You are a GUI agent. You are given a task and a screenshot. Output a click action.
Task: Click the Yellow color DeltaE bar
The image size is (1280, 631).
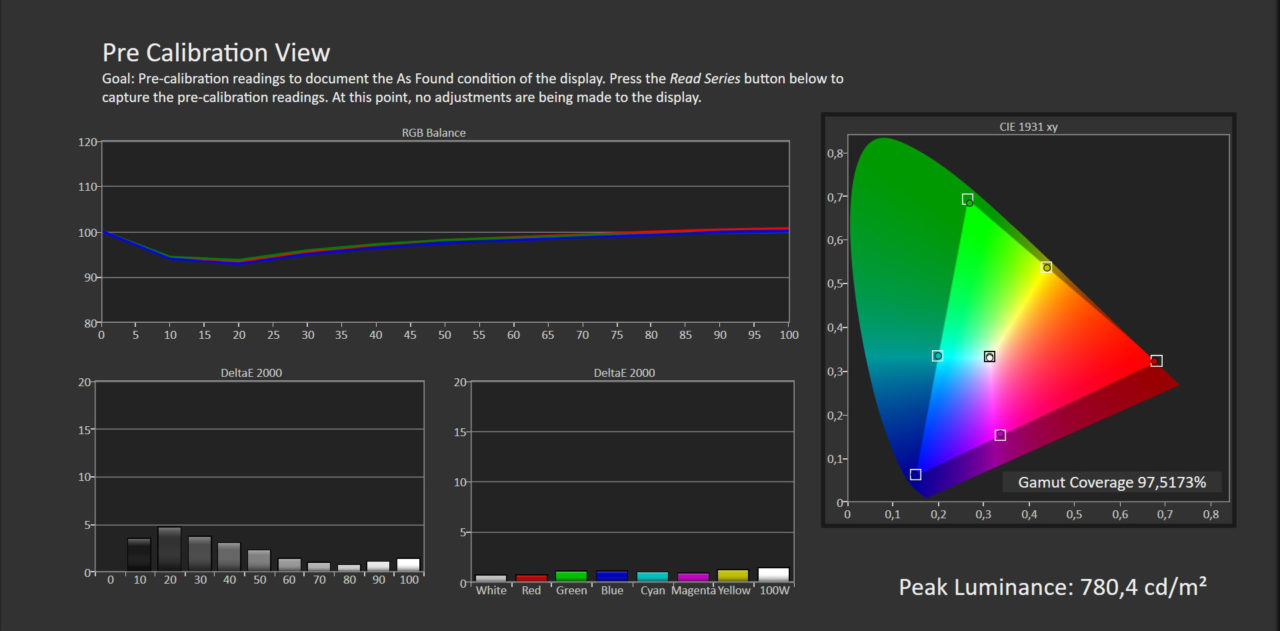(x=733, y=576)
